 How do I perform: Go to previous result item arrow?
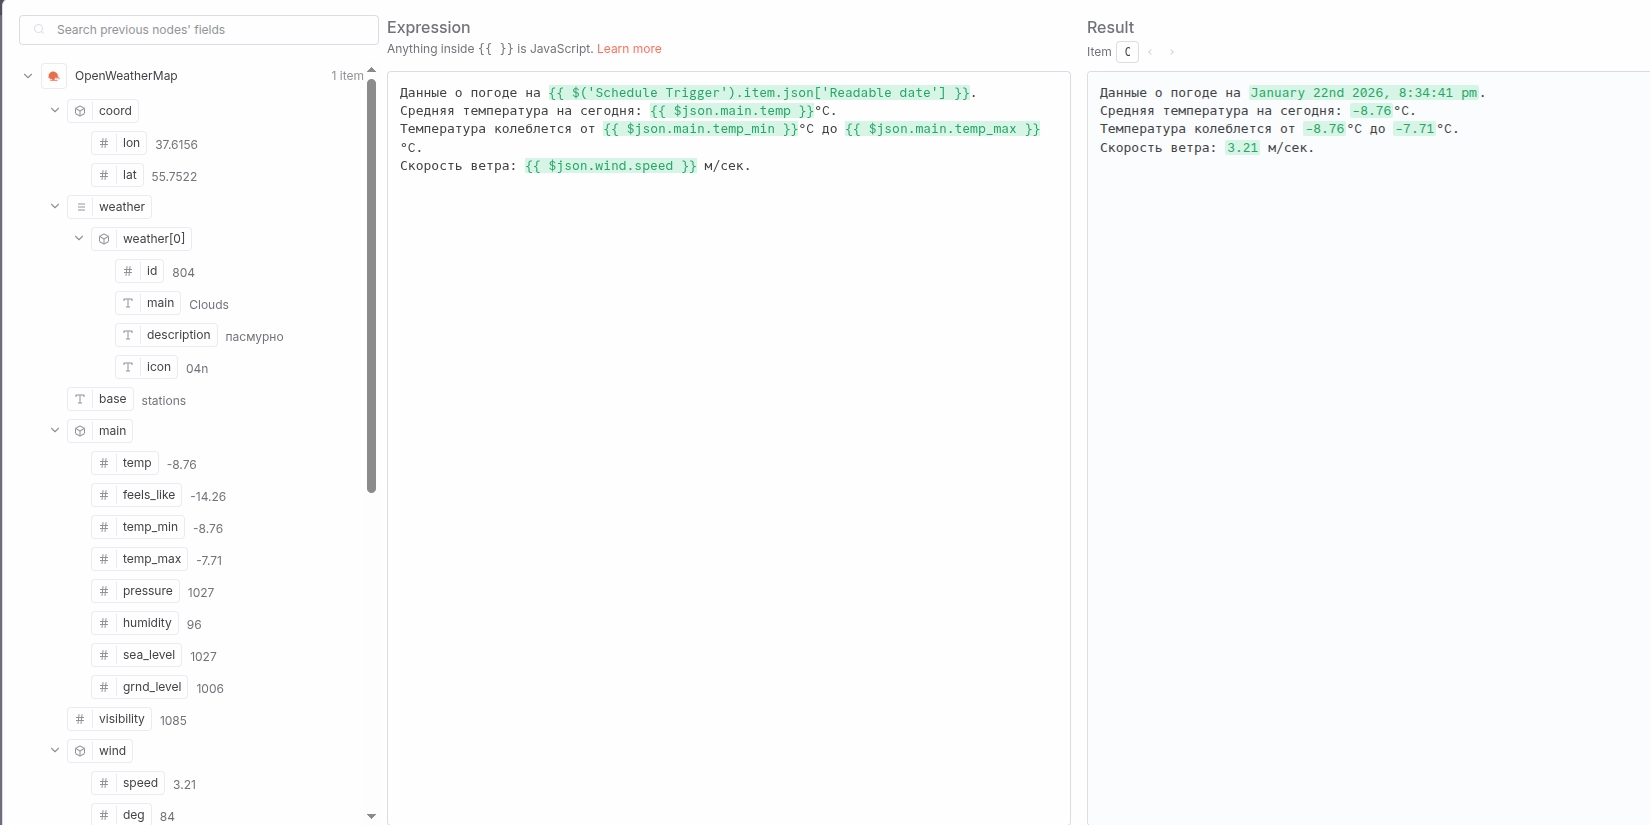click(x=1150, y=52)
